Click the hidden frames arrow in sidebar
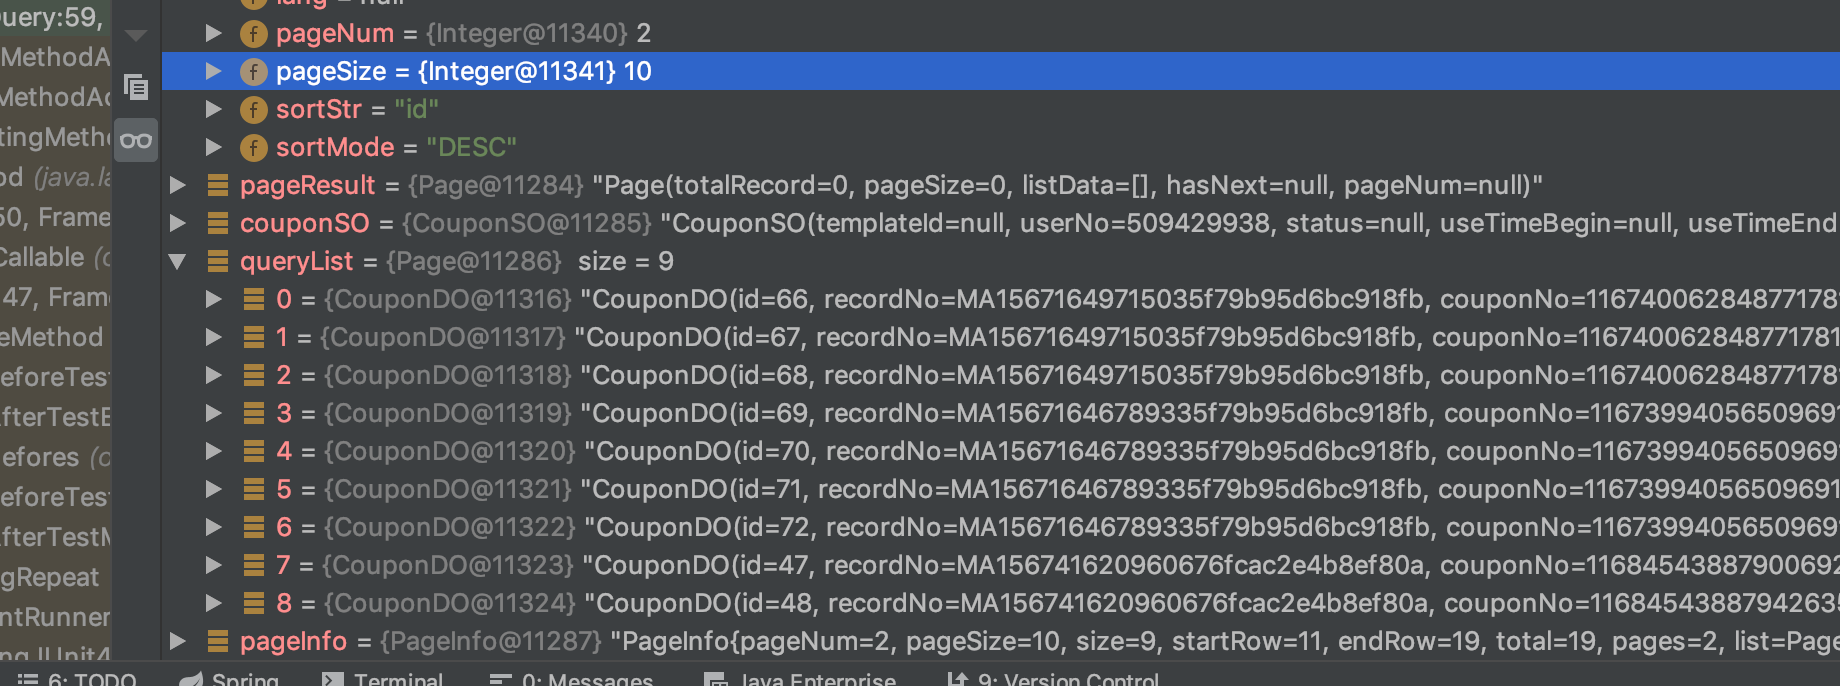Screen dimensions: 1840x686 click(136, 35)
